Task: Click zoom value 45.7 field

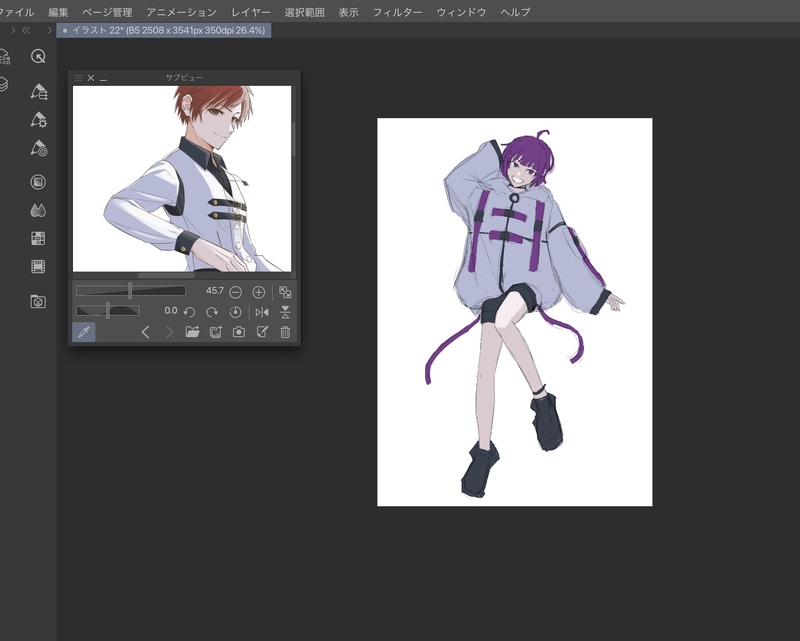Action: point(214,291)
